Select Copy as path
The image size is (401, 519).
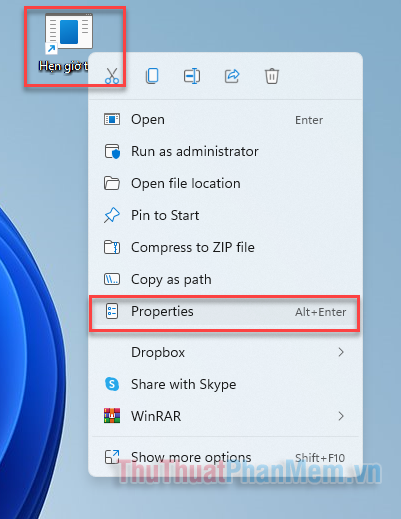tap(225, 279)
